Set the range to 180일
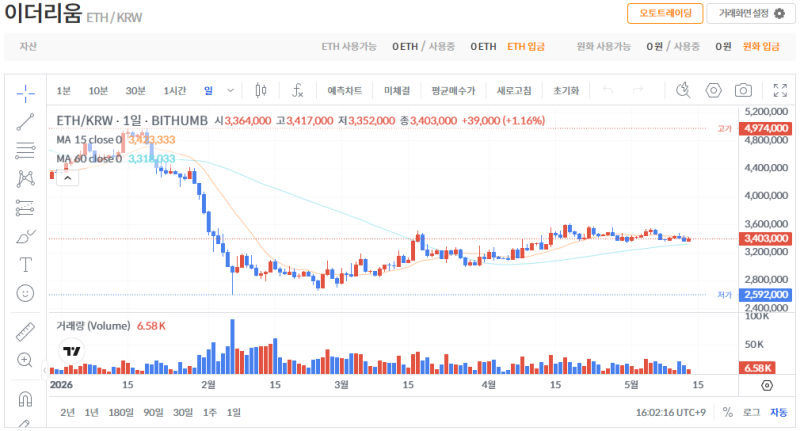This screenshot has width=800, height=431. (120, 412)
